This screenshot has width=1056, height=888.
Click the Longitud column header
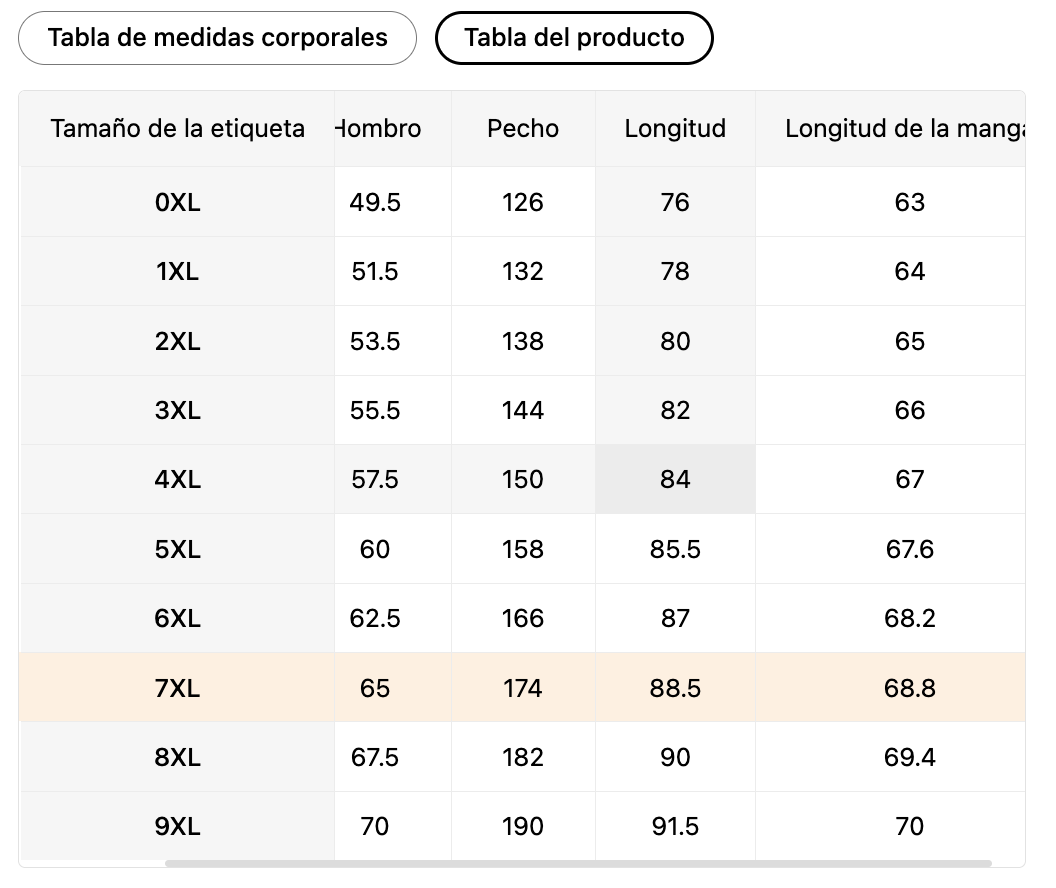pyautogui.click(x=675, y=129)
